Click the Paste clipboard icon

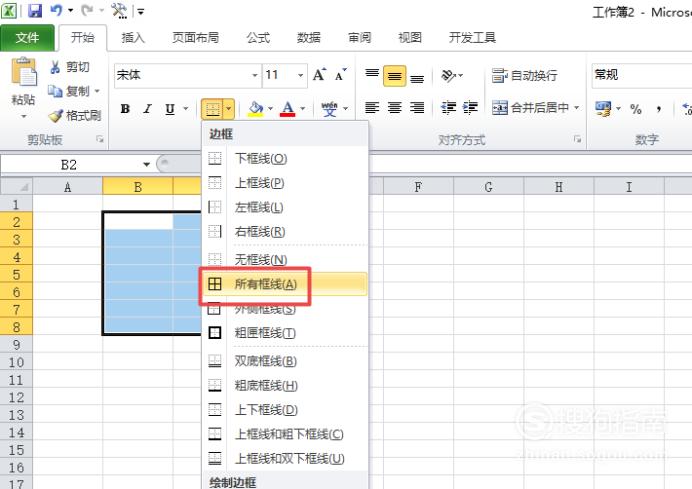[x=24, y=73]
